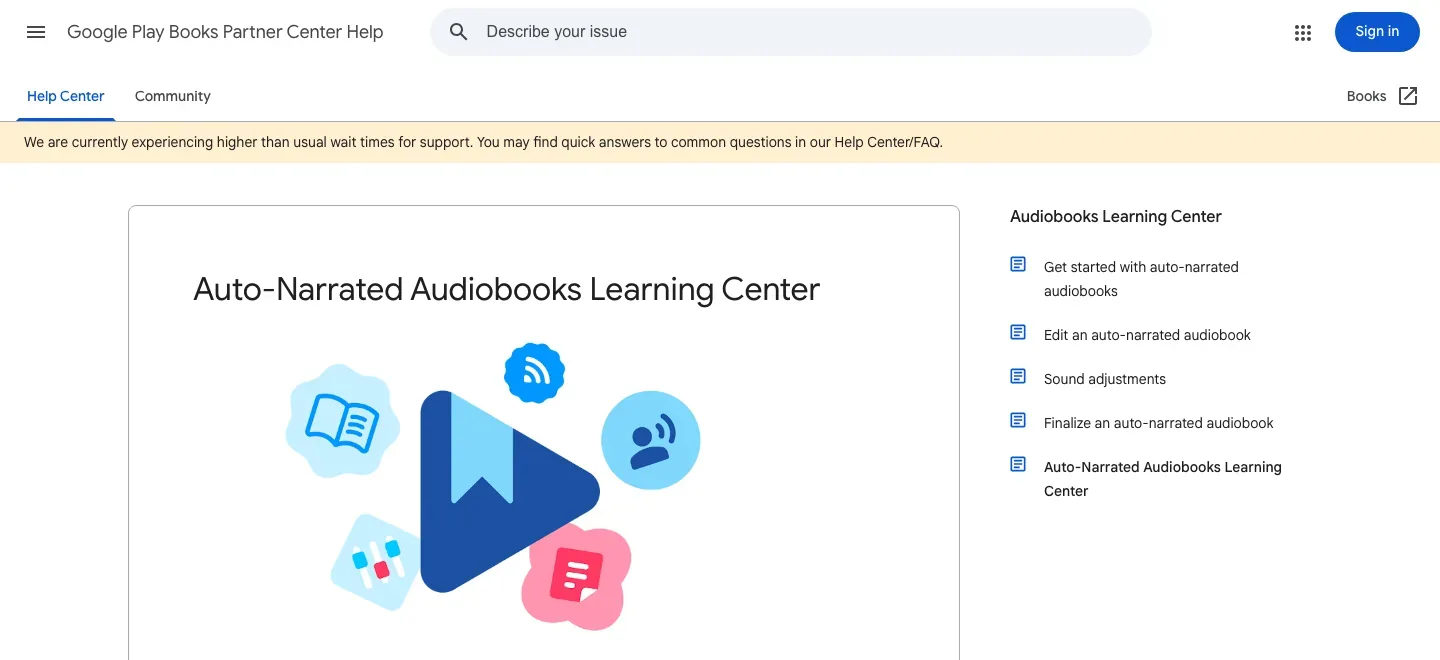Click the Sign in button
Viewport: 1440px width, 660px height.
tap(1377, 32)
